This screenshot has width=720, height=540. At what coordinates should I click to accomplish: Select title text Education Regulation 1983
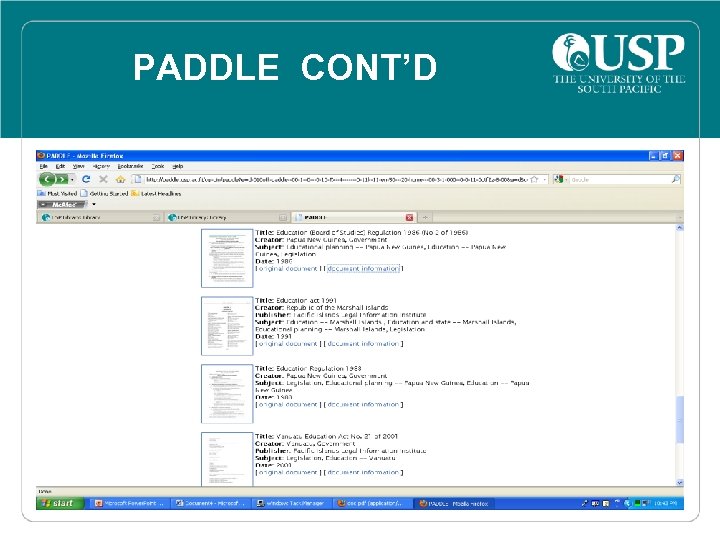(x=319, y=368)
